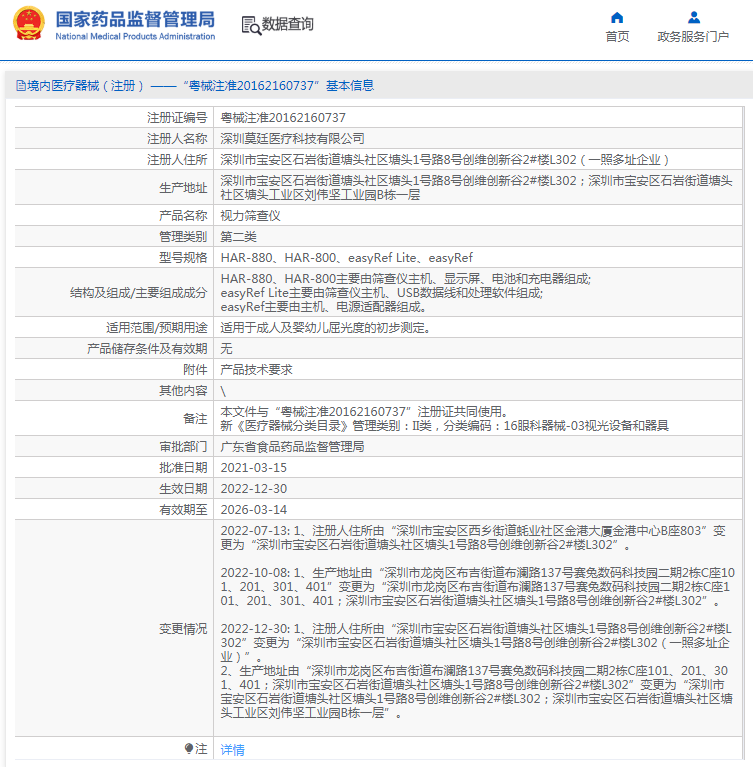Screen dimensions: 753x767
Task: Click the 2022-07-13 change record entry
Action: (473, 538)
